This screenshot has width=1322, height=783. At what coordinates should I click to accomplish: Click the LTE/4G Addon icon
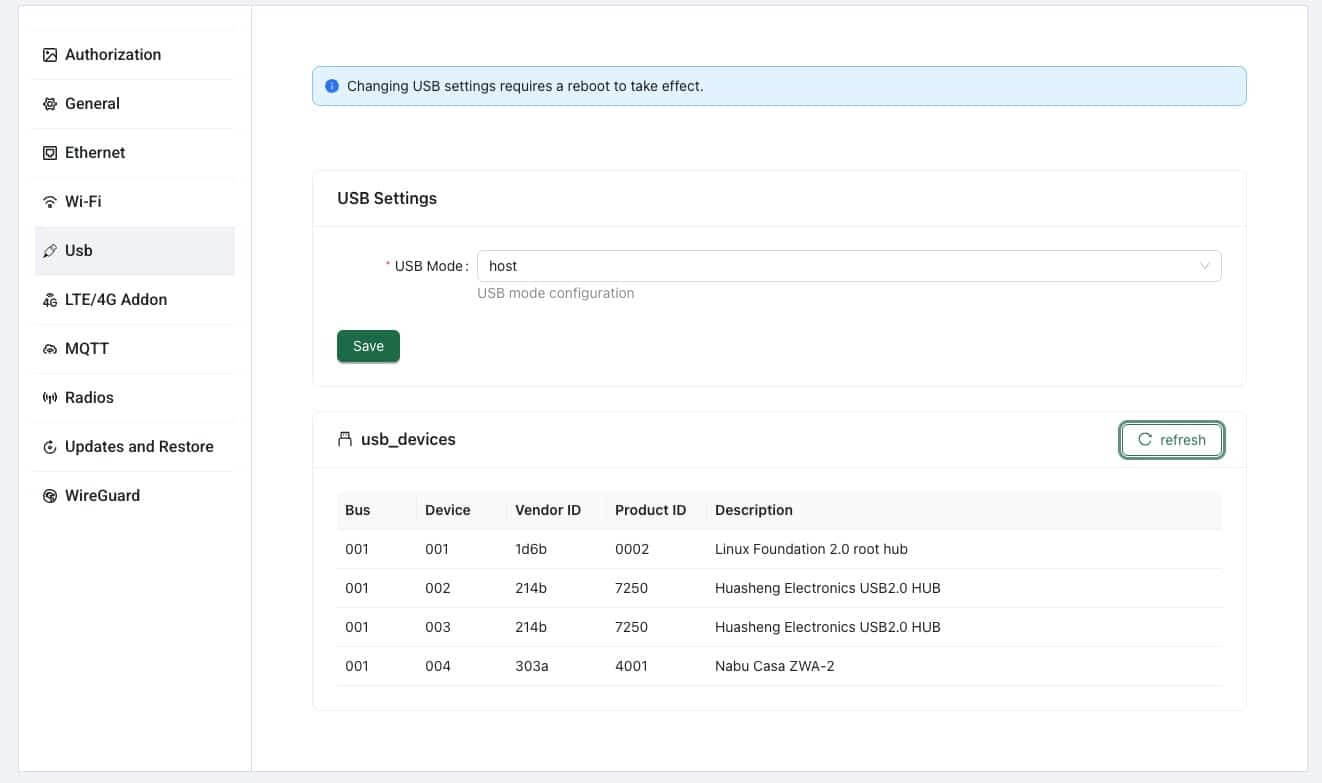50,300
